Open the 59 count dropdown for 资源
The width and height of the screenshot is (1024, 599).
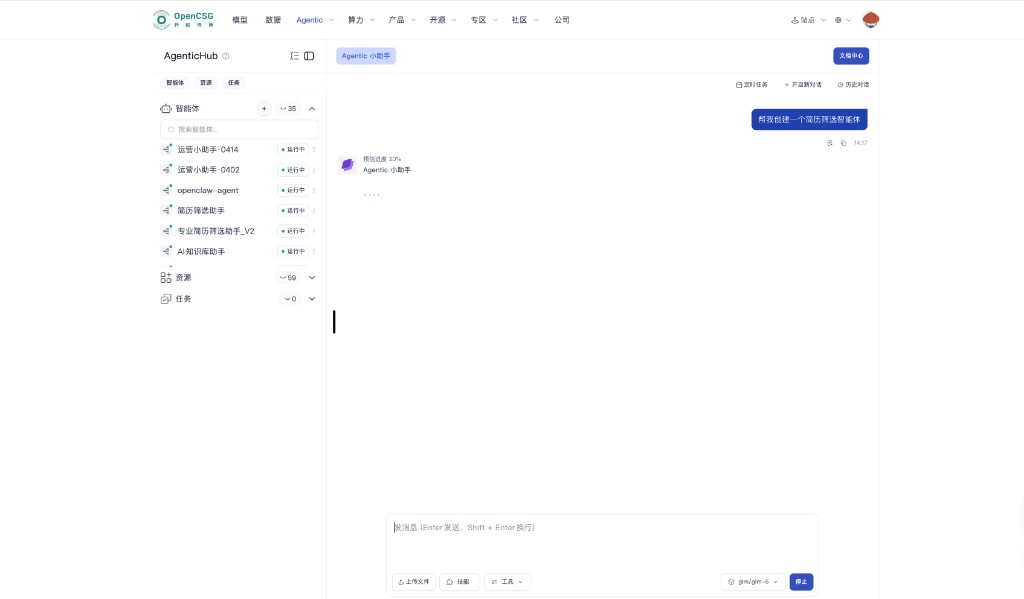pyautogui.click(x=288, y=278)
